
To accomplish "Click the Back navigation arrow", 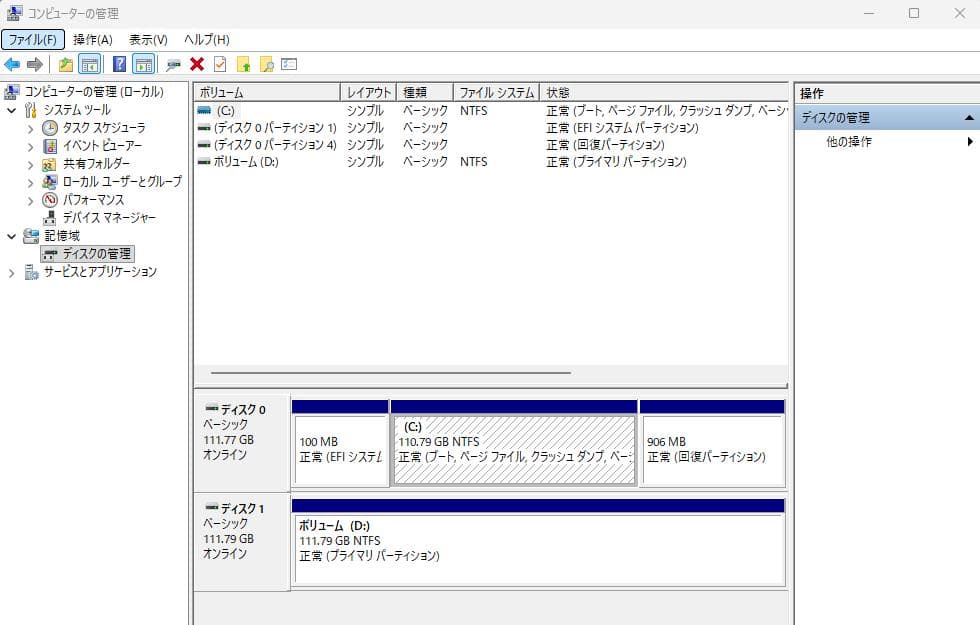I will pyautogui.click(x=11, y=63).
